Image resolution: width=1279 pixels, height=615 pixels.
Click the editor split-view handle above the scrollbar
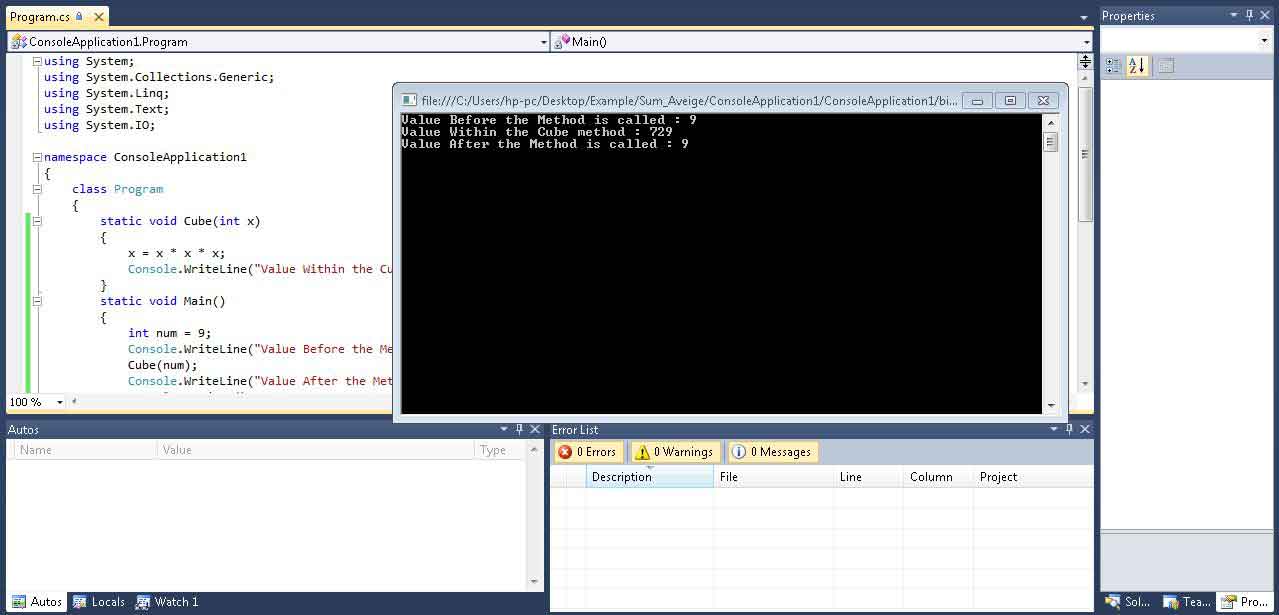tap(1085, 62)
